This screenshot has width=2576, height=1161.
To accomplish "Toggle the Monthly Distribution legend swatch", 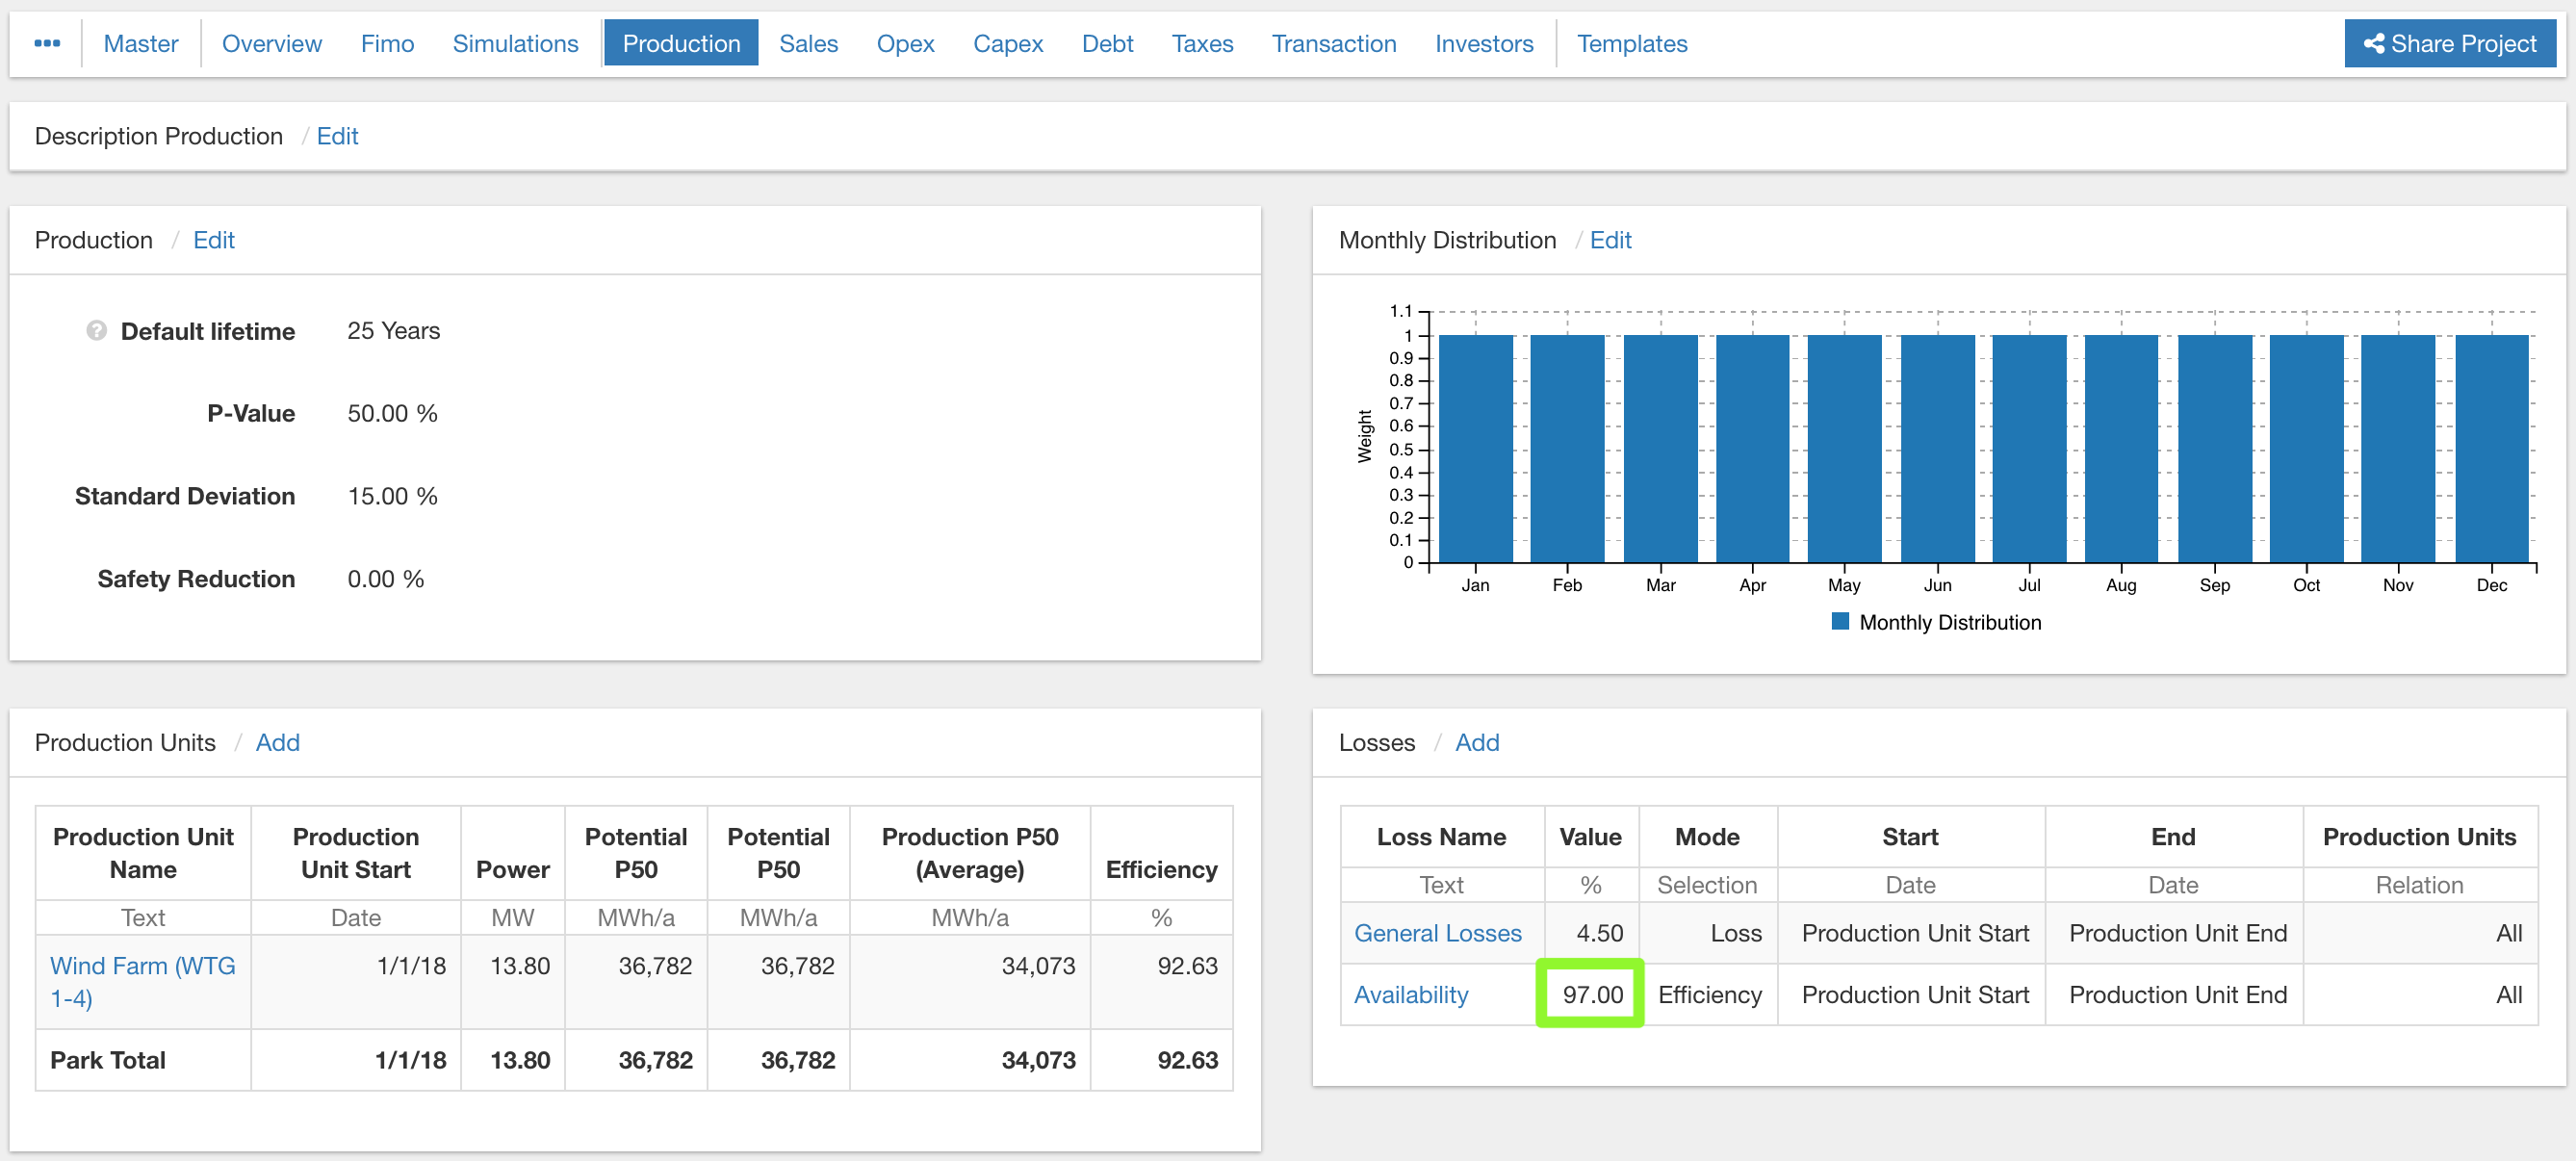I will (1839, 621).
